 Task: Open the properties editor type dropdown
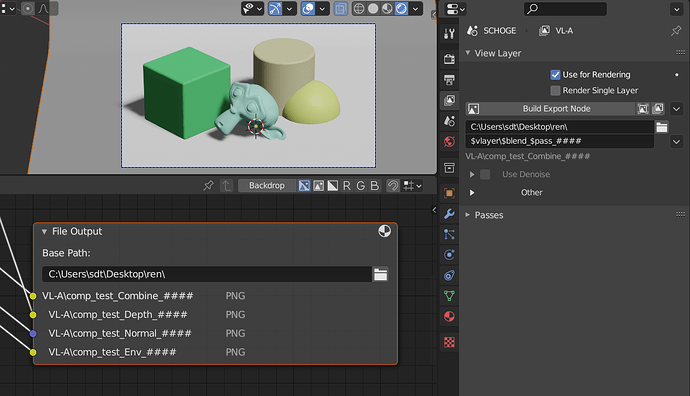pyautogui.click(x=455, y=9)
